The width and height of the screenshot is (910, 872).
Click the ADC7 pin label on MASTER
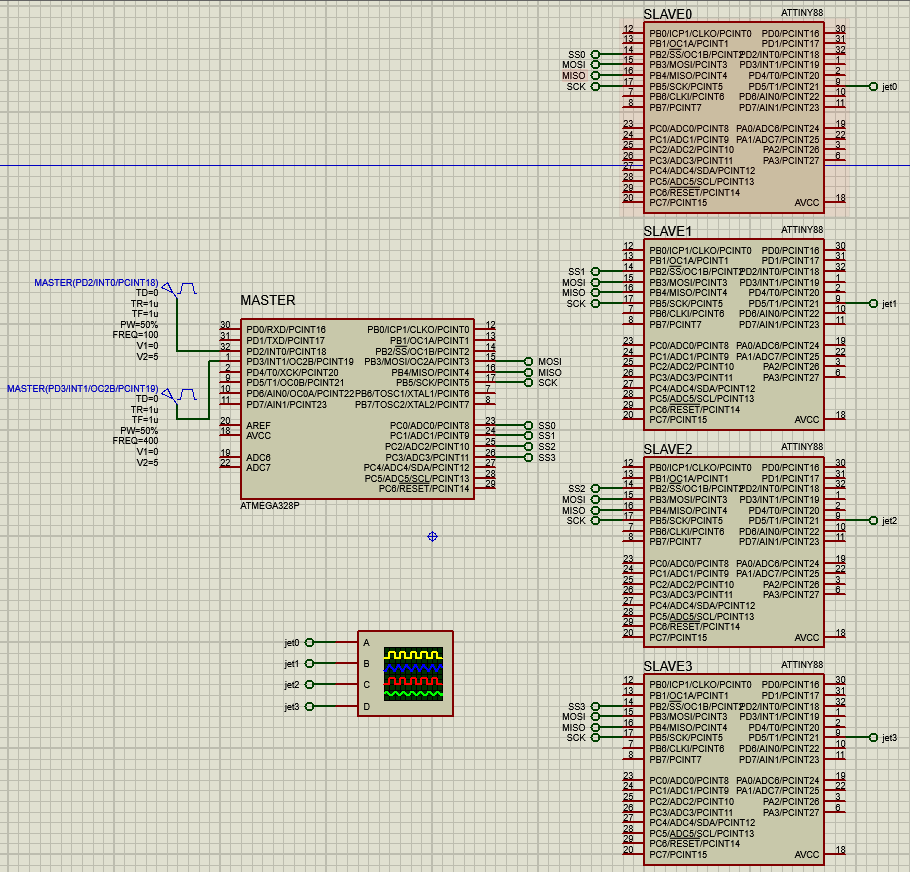(258, 468)
